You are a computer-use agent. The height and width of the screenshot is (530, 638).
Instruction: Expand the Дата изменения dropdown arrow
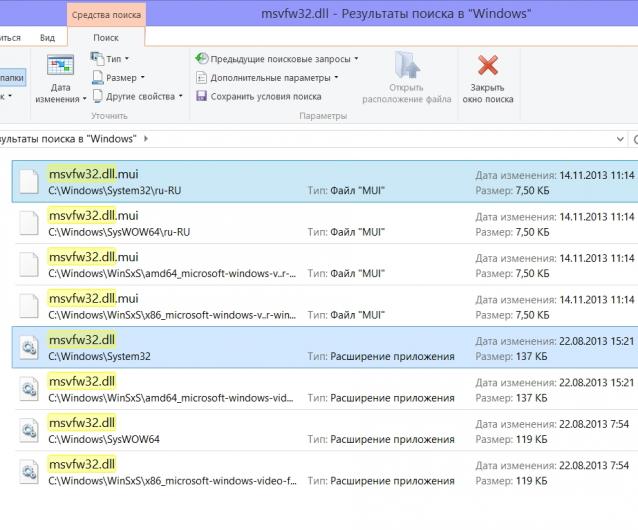coord(85,99)
